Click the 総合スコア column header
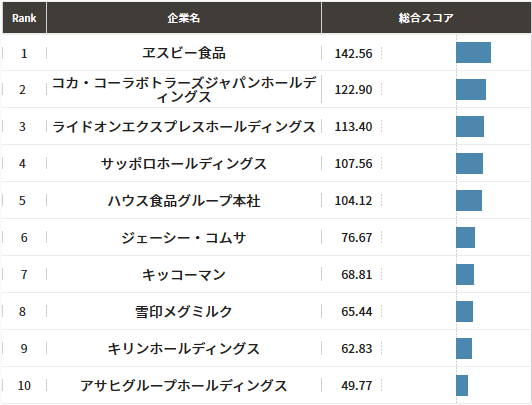Screen dimensions: 532x405 point(426,18)
